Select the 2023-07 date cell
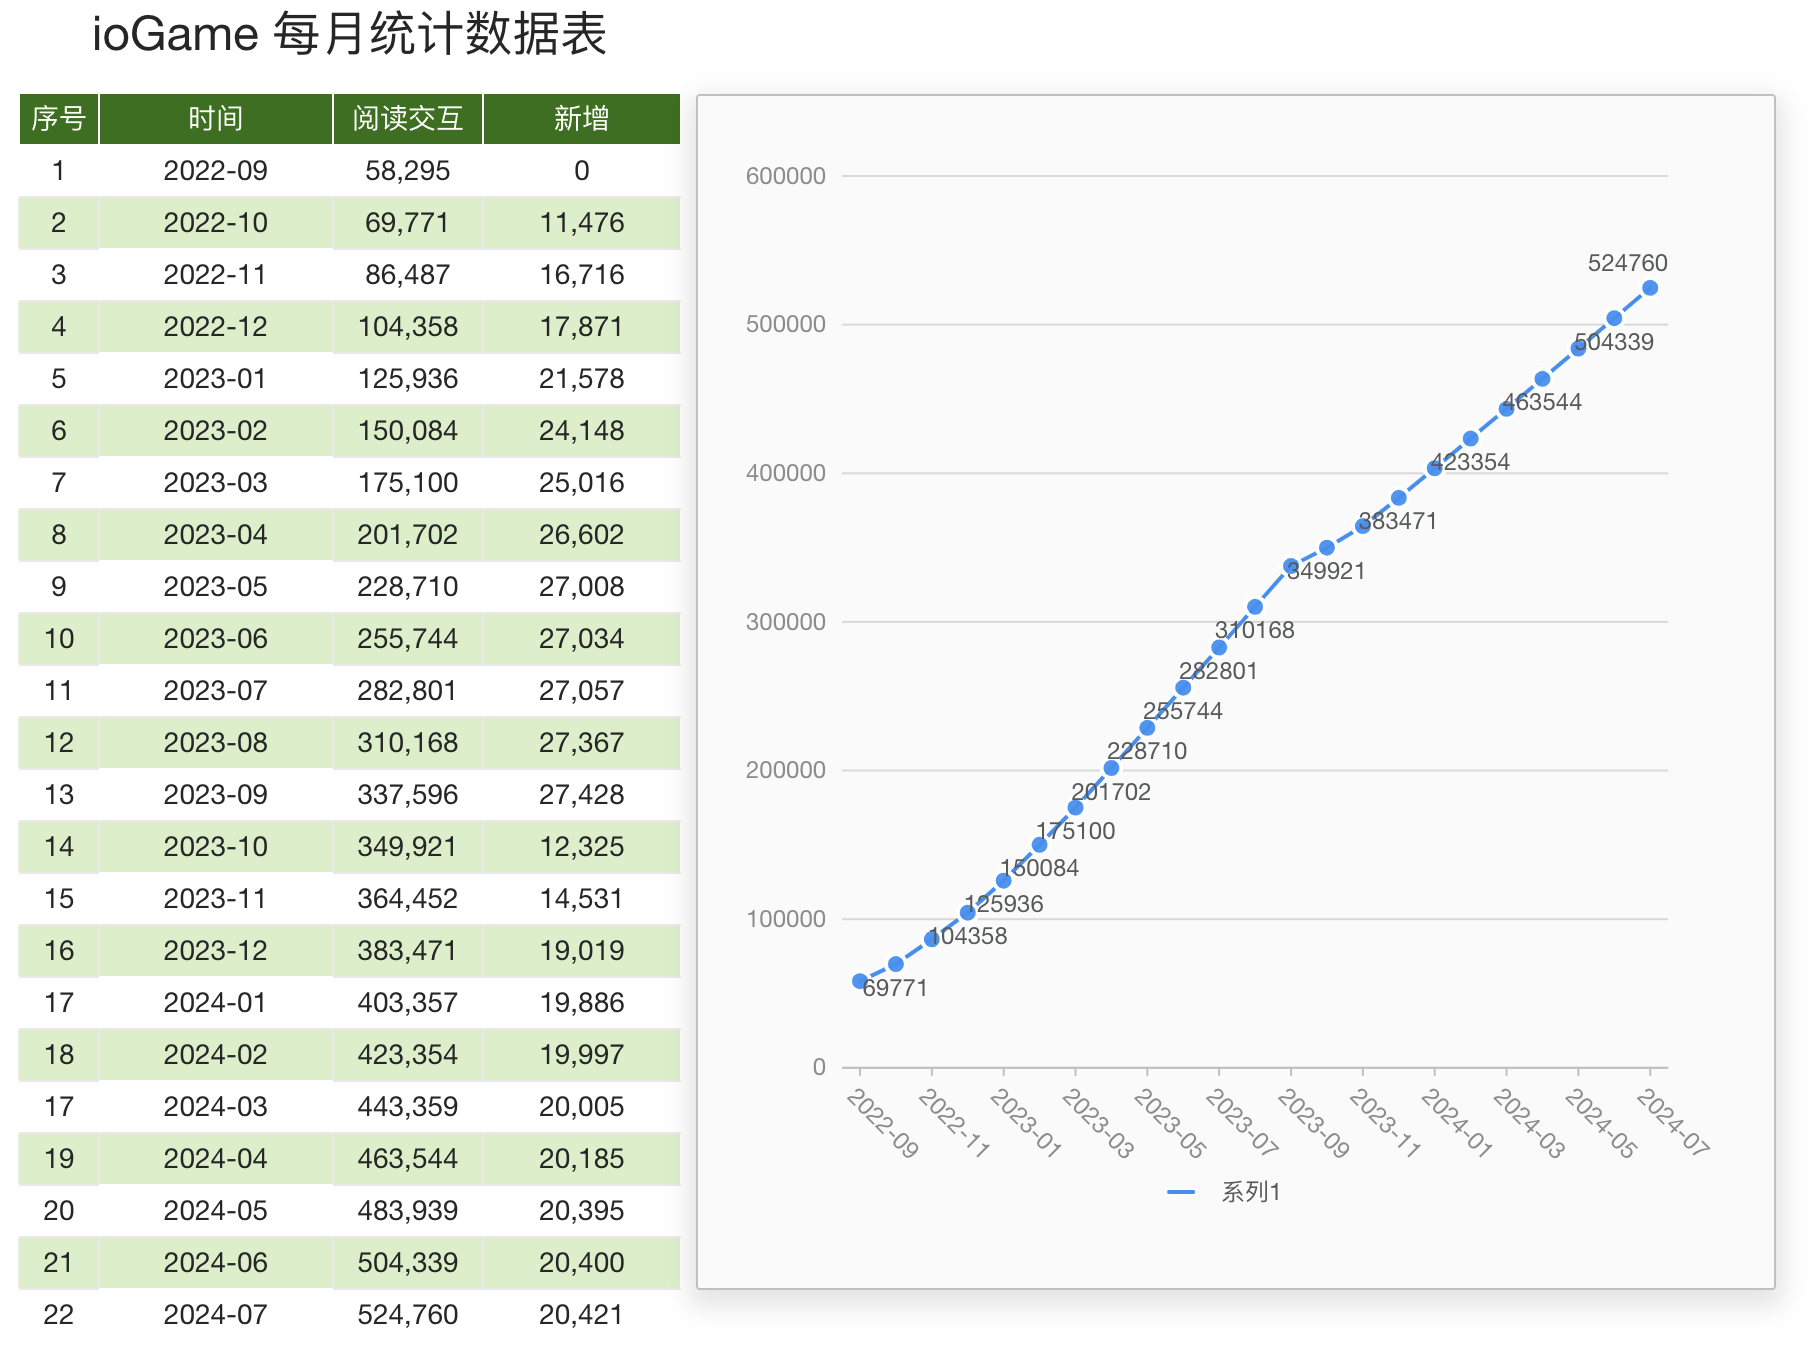The width and height of the screenshot is (1814, 1346). point(216,691)
